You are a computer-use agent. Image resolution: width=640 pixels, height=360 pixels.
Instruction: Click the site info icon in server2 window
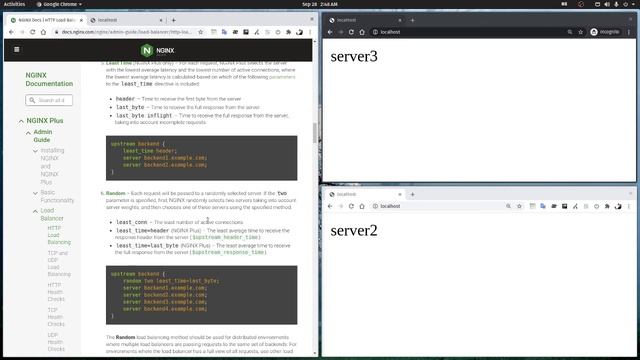[x=375, y=206]
